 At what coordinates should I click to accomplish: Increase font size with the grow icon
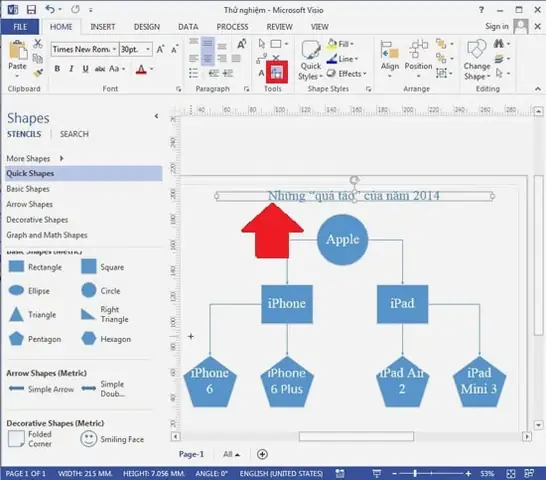tap(160, 49)
